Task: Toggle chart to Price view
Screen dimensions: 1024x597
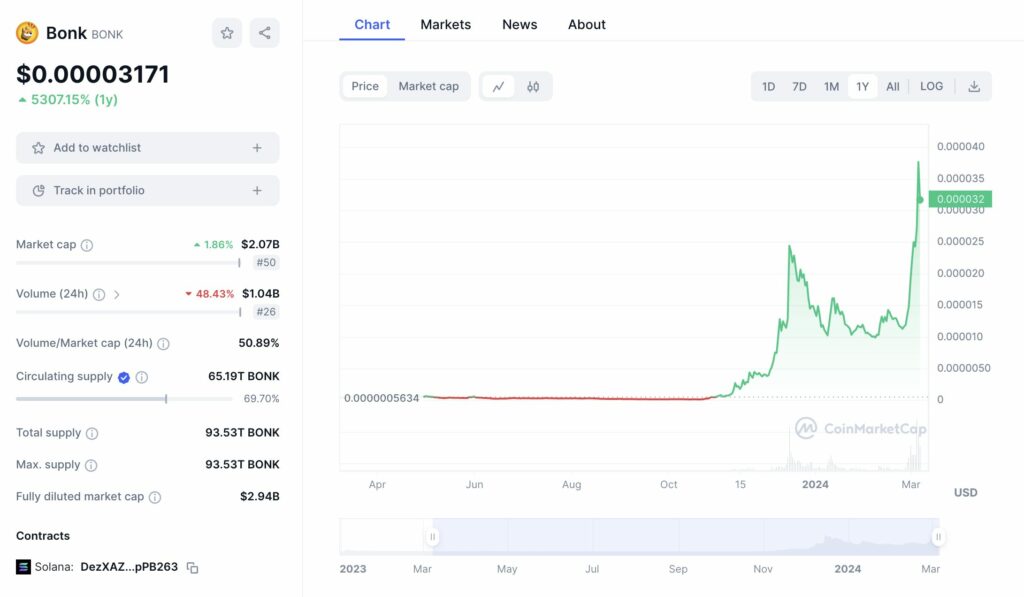Action: click(365, 86)
